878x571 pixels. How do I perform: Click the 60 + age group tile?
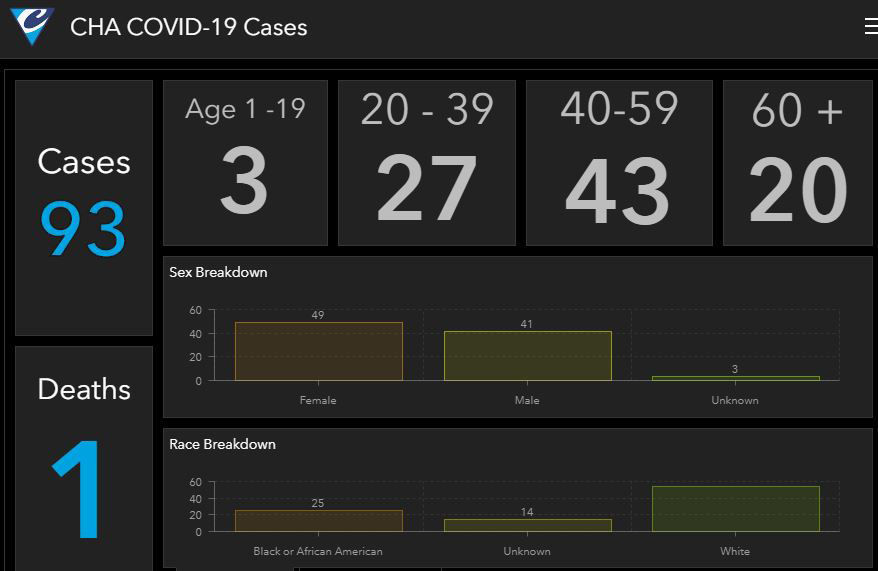tap(797, 163)
